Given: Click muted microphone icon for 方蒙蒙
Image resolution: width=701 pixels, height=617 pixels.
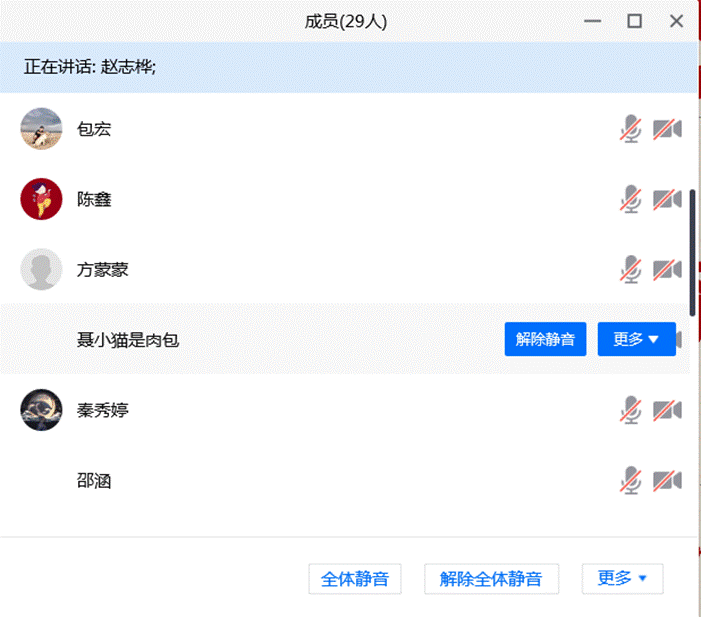Looking at the screenshot, I should pos(630,269).
